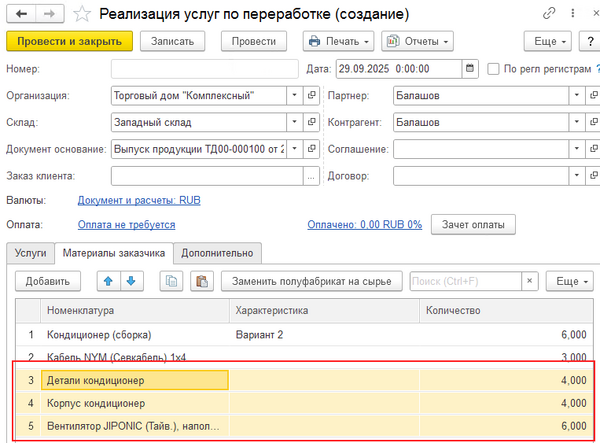Enable the 'По регл регистрам' checkbox
Screen dimensions: 600x443
click(494, 69)
